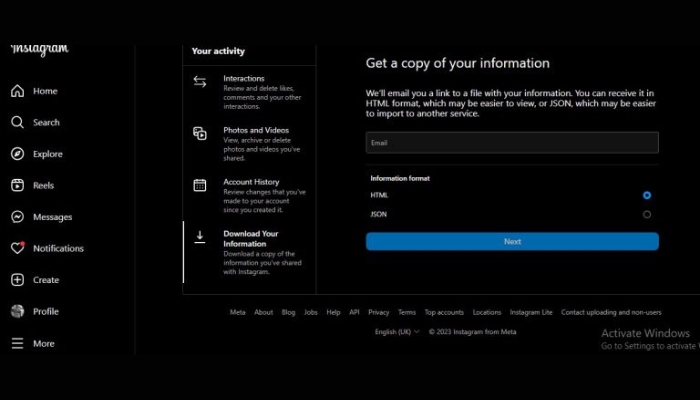Select the HTML format radio button

pos(647,195)
